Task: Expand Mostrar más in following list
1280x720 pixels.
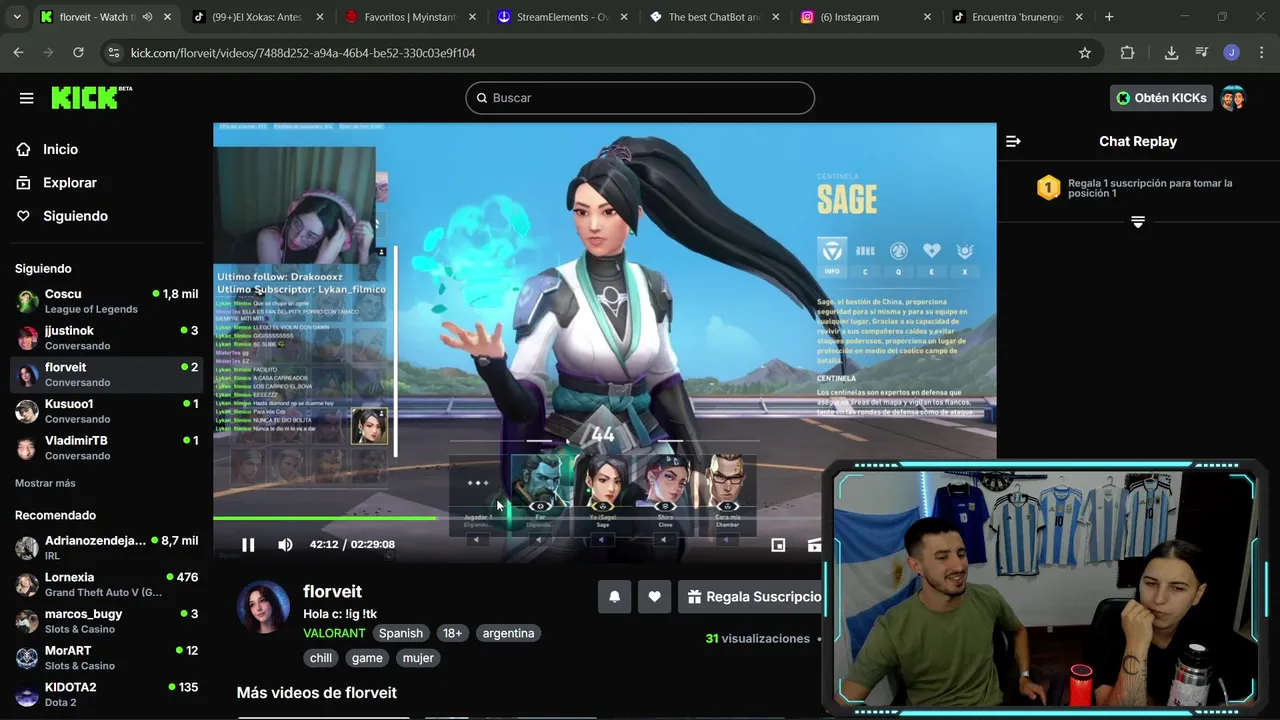Action: (x=45, y=483)
